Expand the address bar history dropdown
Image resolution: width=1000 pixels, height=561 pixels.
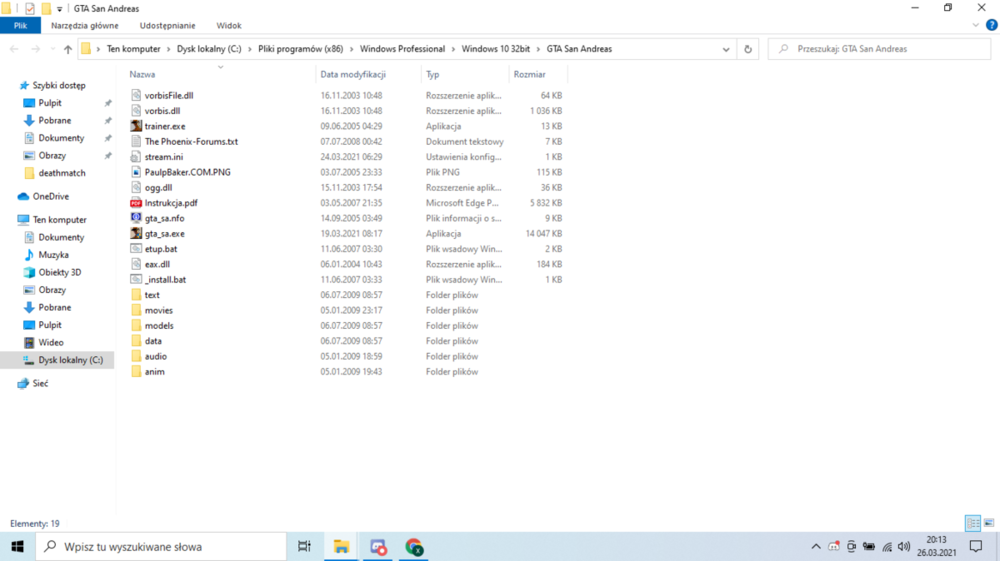pyautogui.click(x=726, y=49)
